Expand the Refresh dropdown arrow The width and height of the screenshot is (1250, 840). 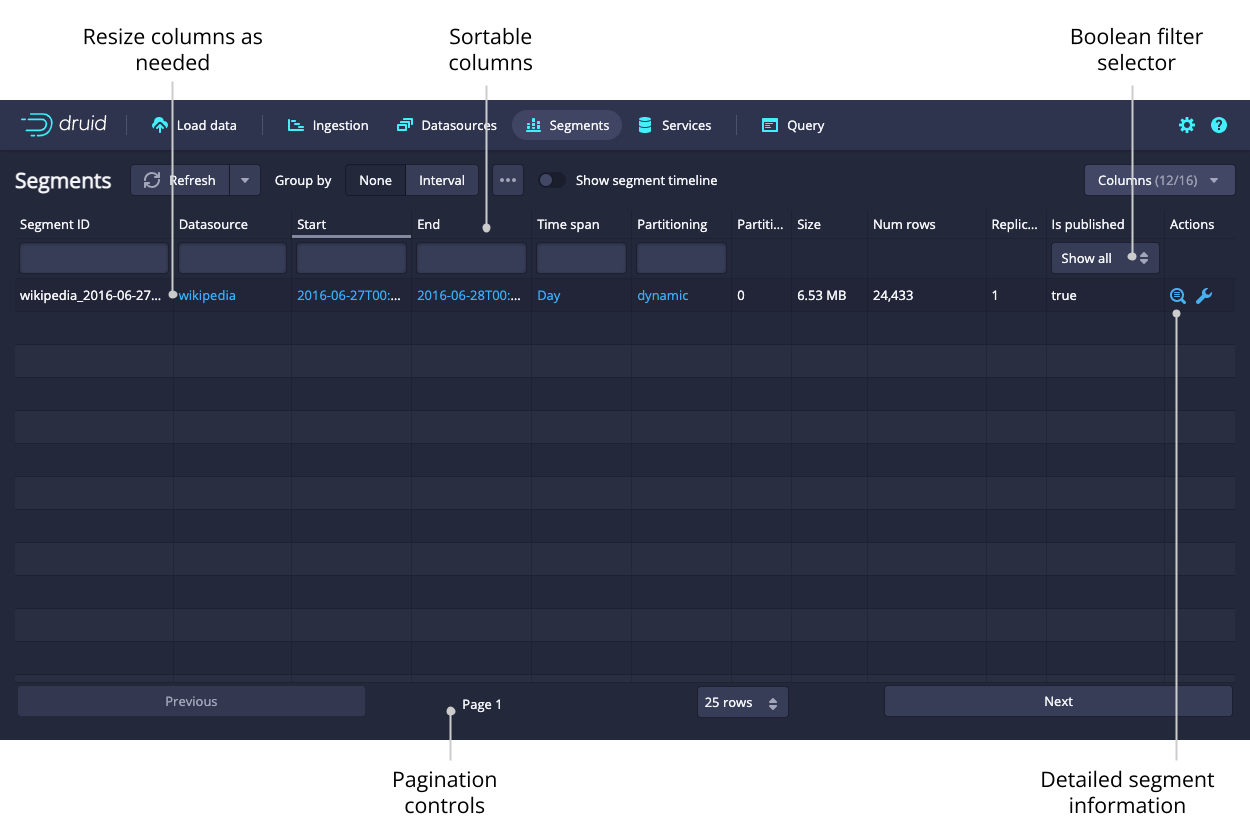245,180
